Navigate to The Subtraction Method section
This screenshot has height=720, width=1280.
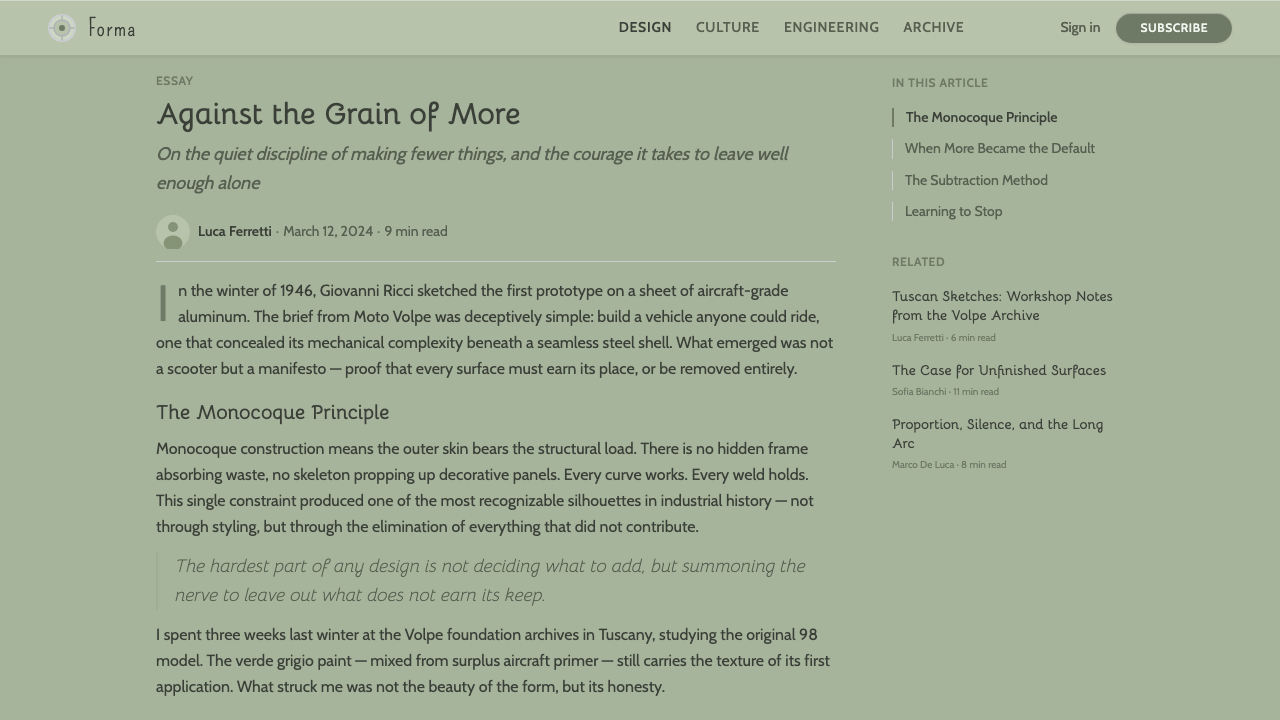point(976,180)
